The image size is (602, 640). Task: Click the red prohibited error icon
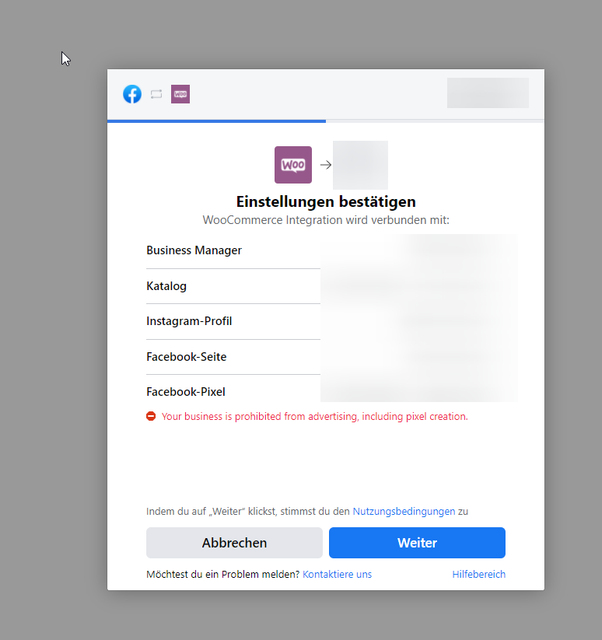(151, 416)
